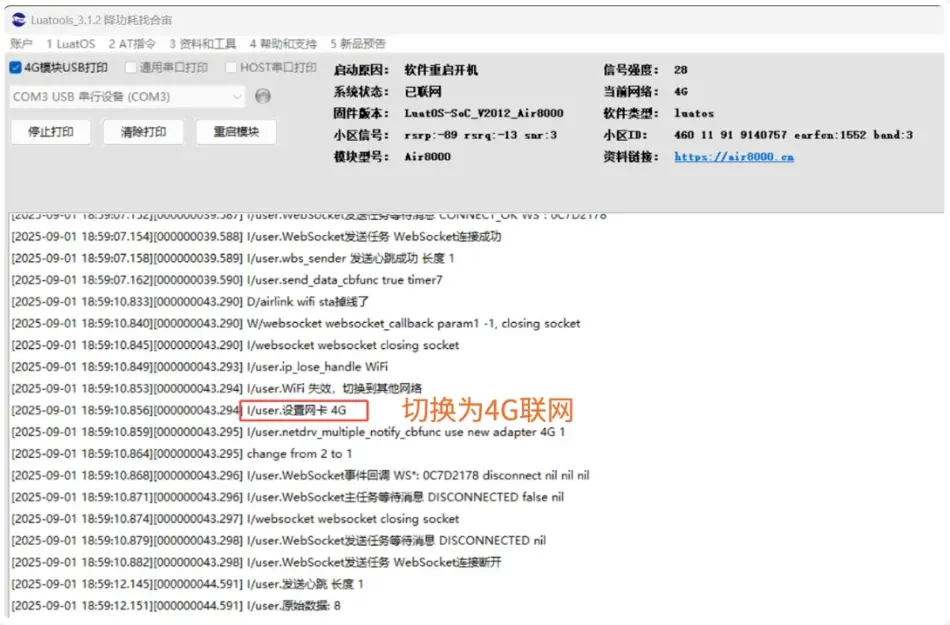Click the log line WiFi 失效, 切换到其他网络

coord(216,388)
